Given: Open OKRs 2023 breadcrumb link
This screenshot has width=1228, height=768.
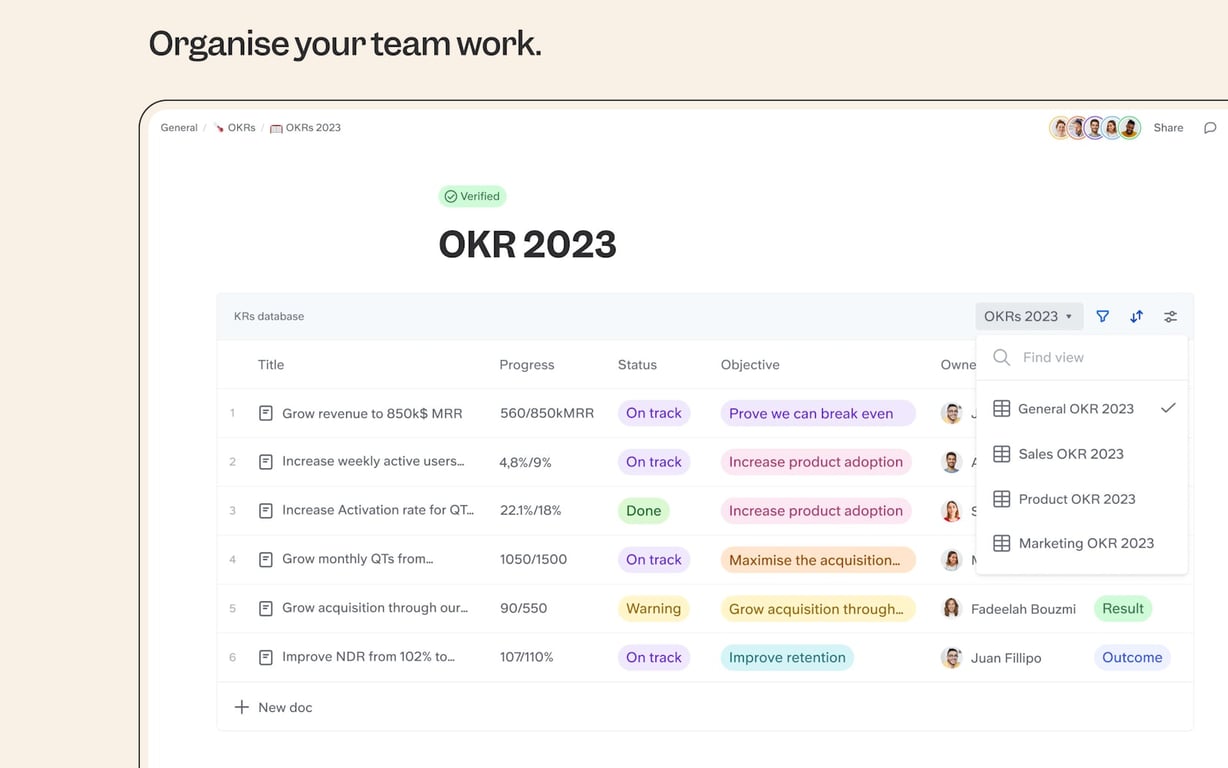Looking at the screenshot, I should 313,128.
